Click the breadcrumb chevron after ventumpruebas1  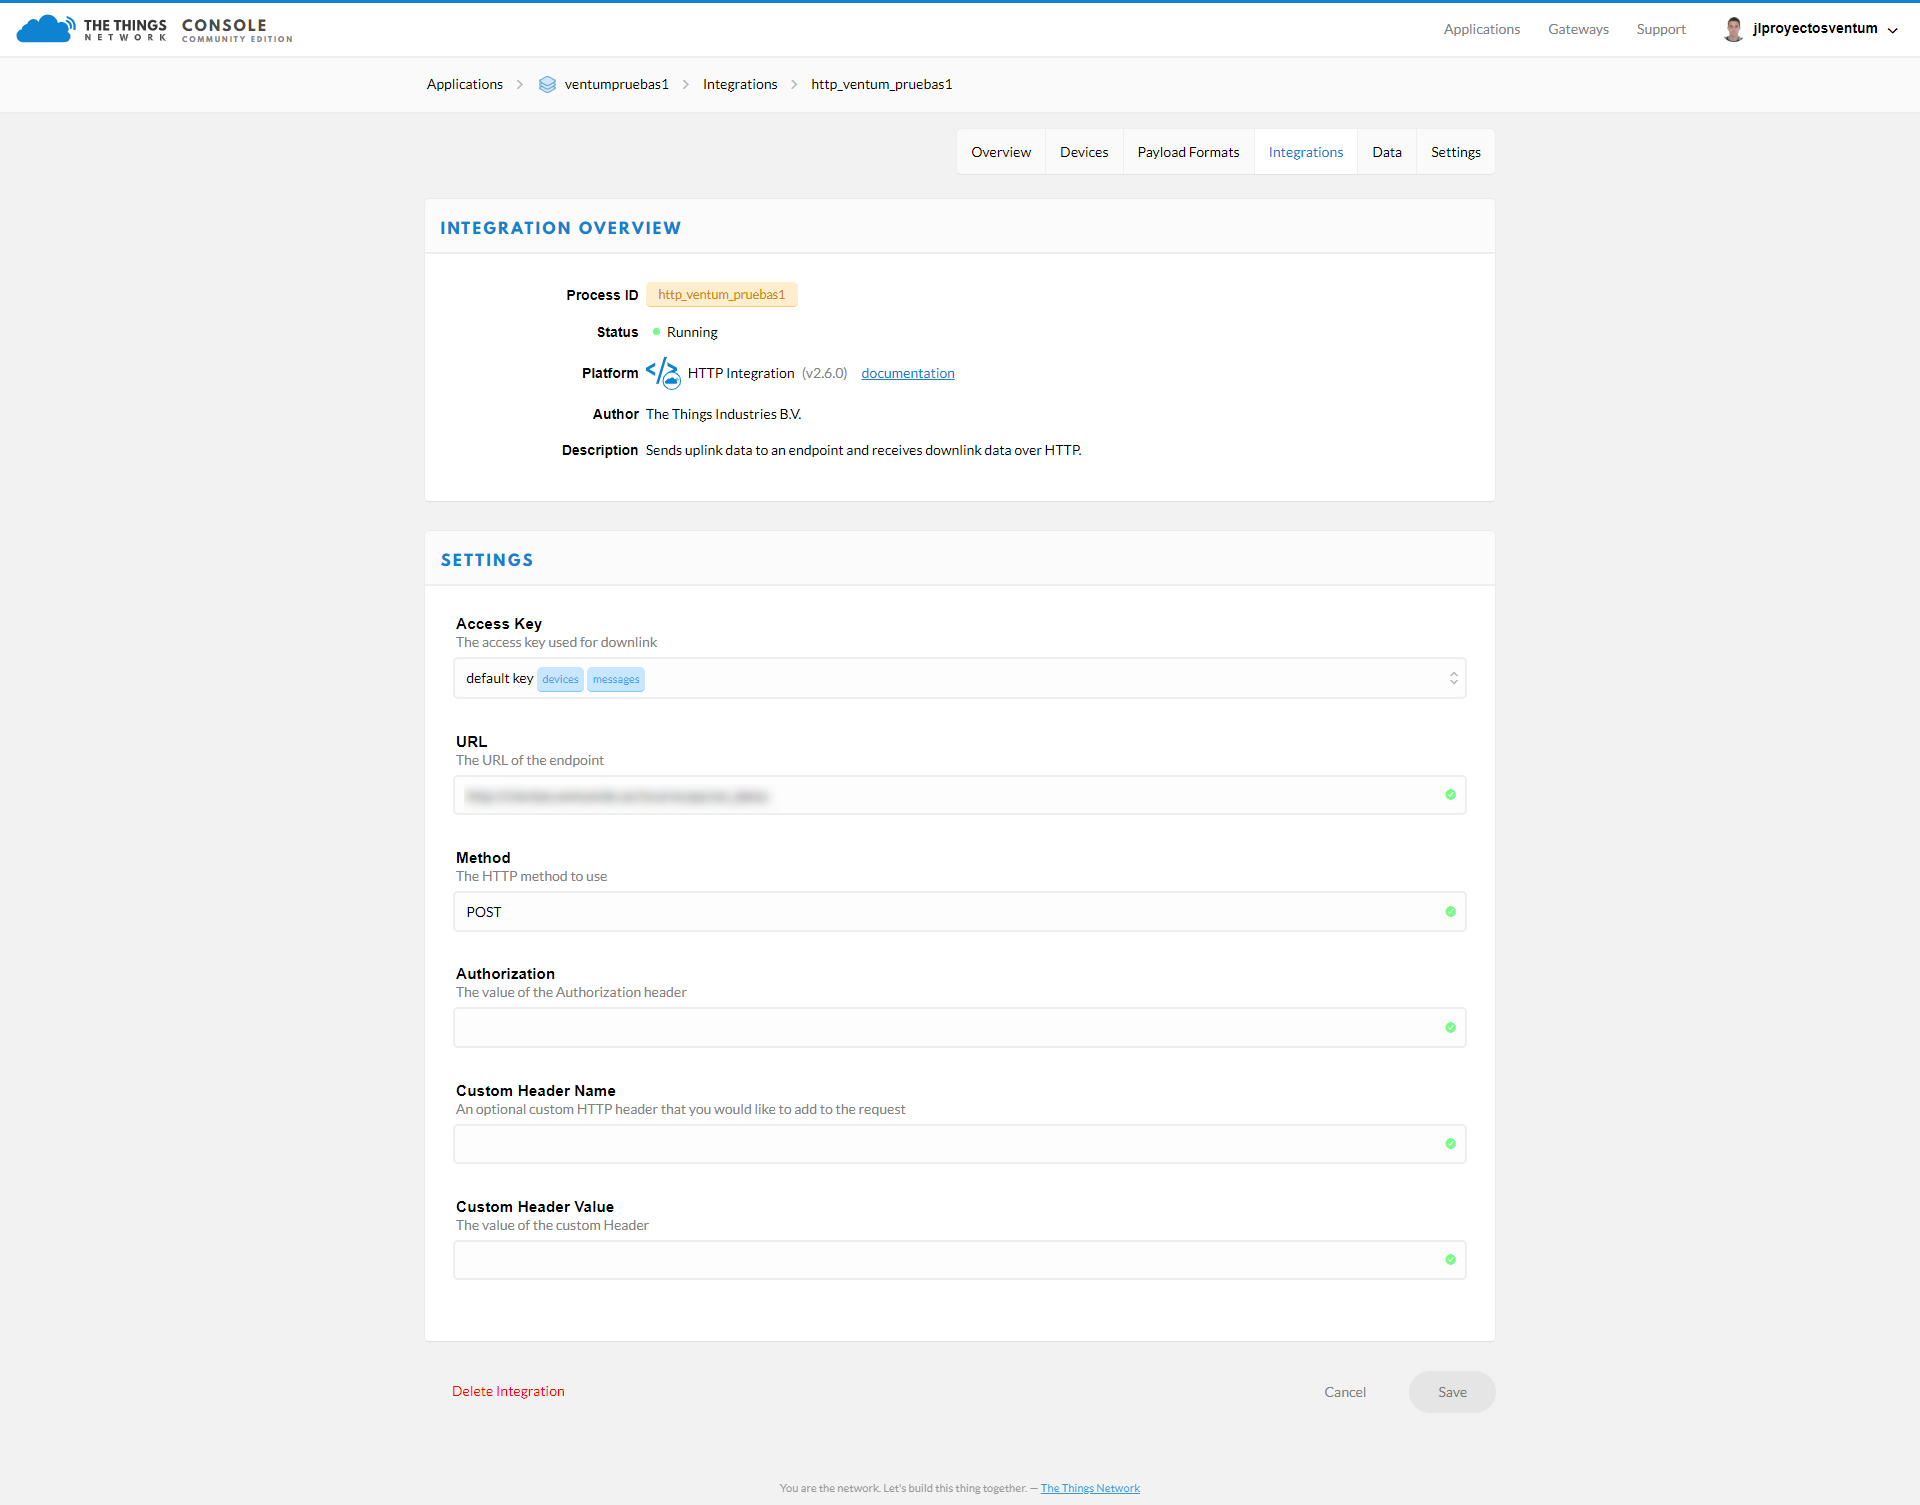coord(686,84)
